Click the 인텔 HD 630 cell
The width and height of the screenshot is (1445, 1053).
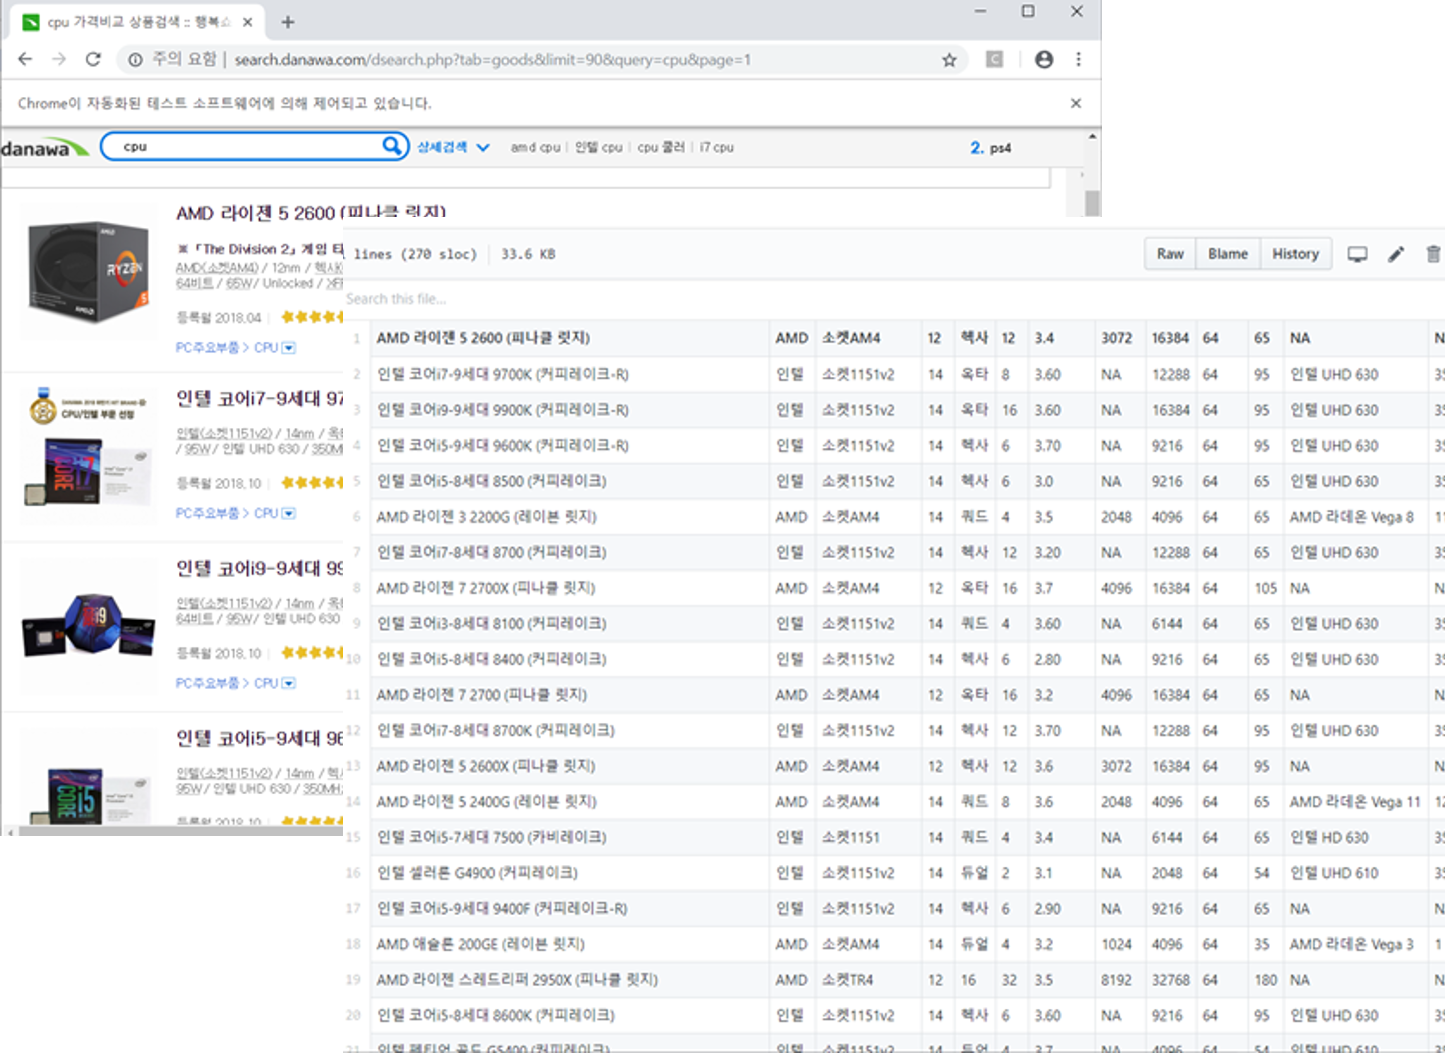click(x=1355, y=837)
